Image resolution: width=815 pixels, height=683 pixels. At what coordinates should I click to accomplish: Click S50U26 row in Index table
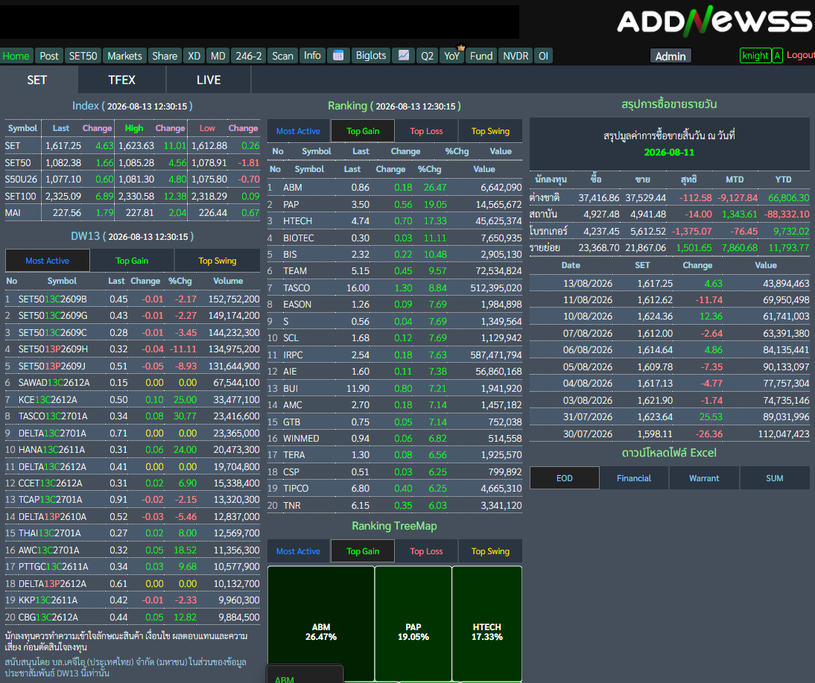(133, 179)
